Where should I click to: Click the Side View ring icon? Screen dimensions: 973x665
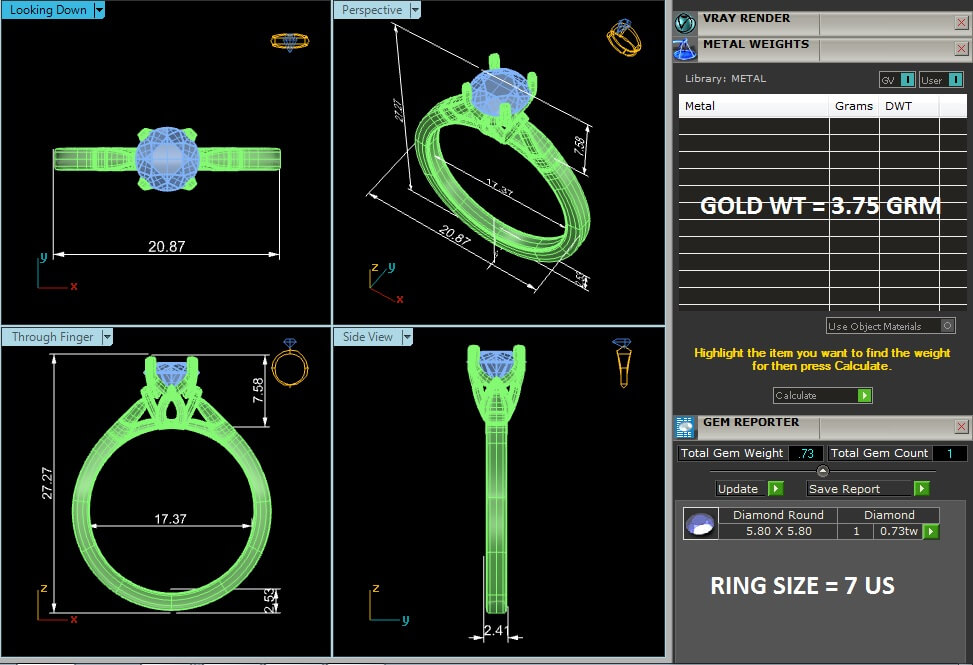622,363
